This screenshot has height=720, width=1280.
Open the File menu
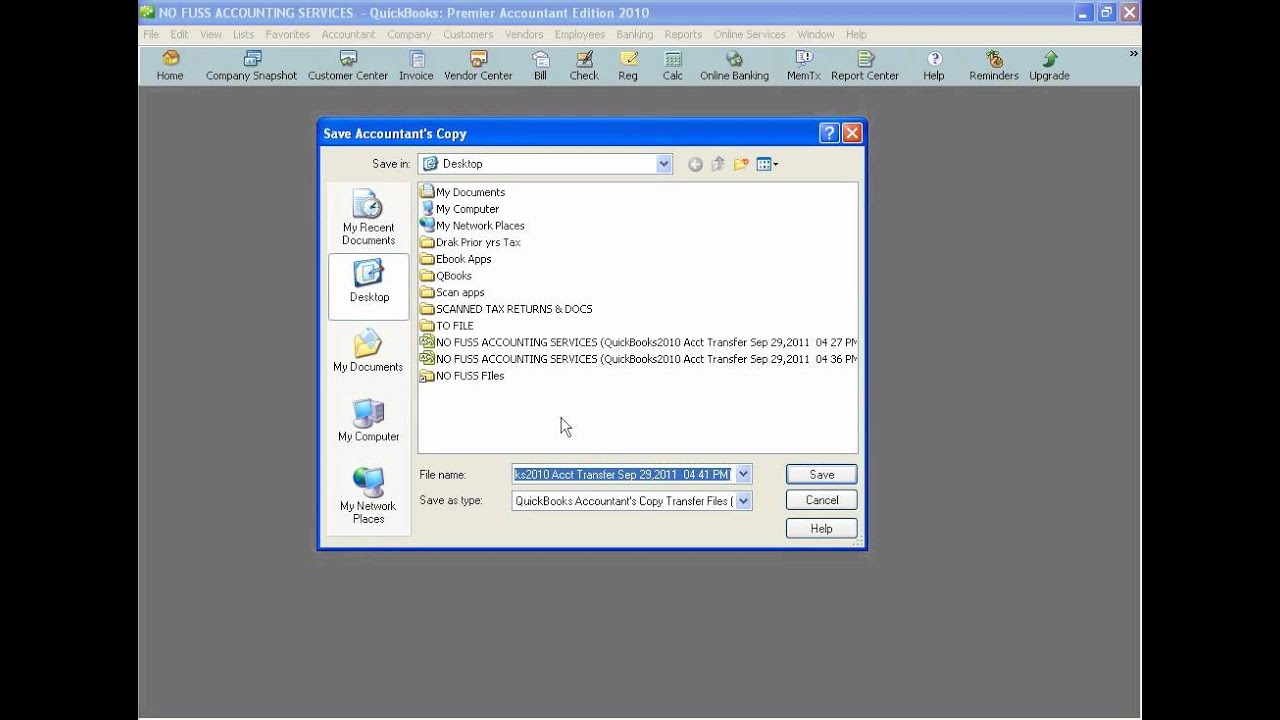coord(151,34)
